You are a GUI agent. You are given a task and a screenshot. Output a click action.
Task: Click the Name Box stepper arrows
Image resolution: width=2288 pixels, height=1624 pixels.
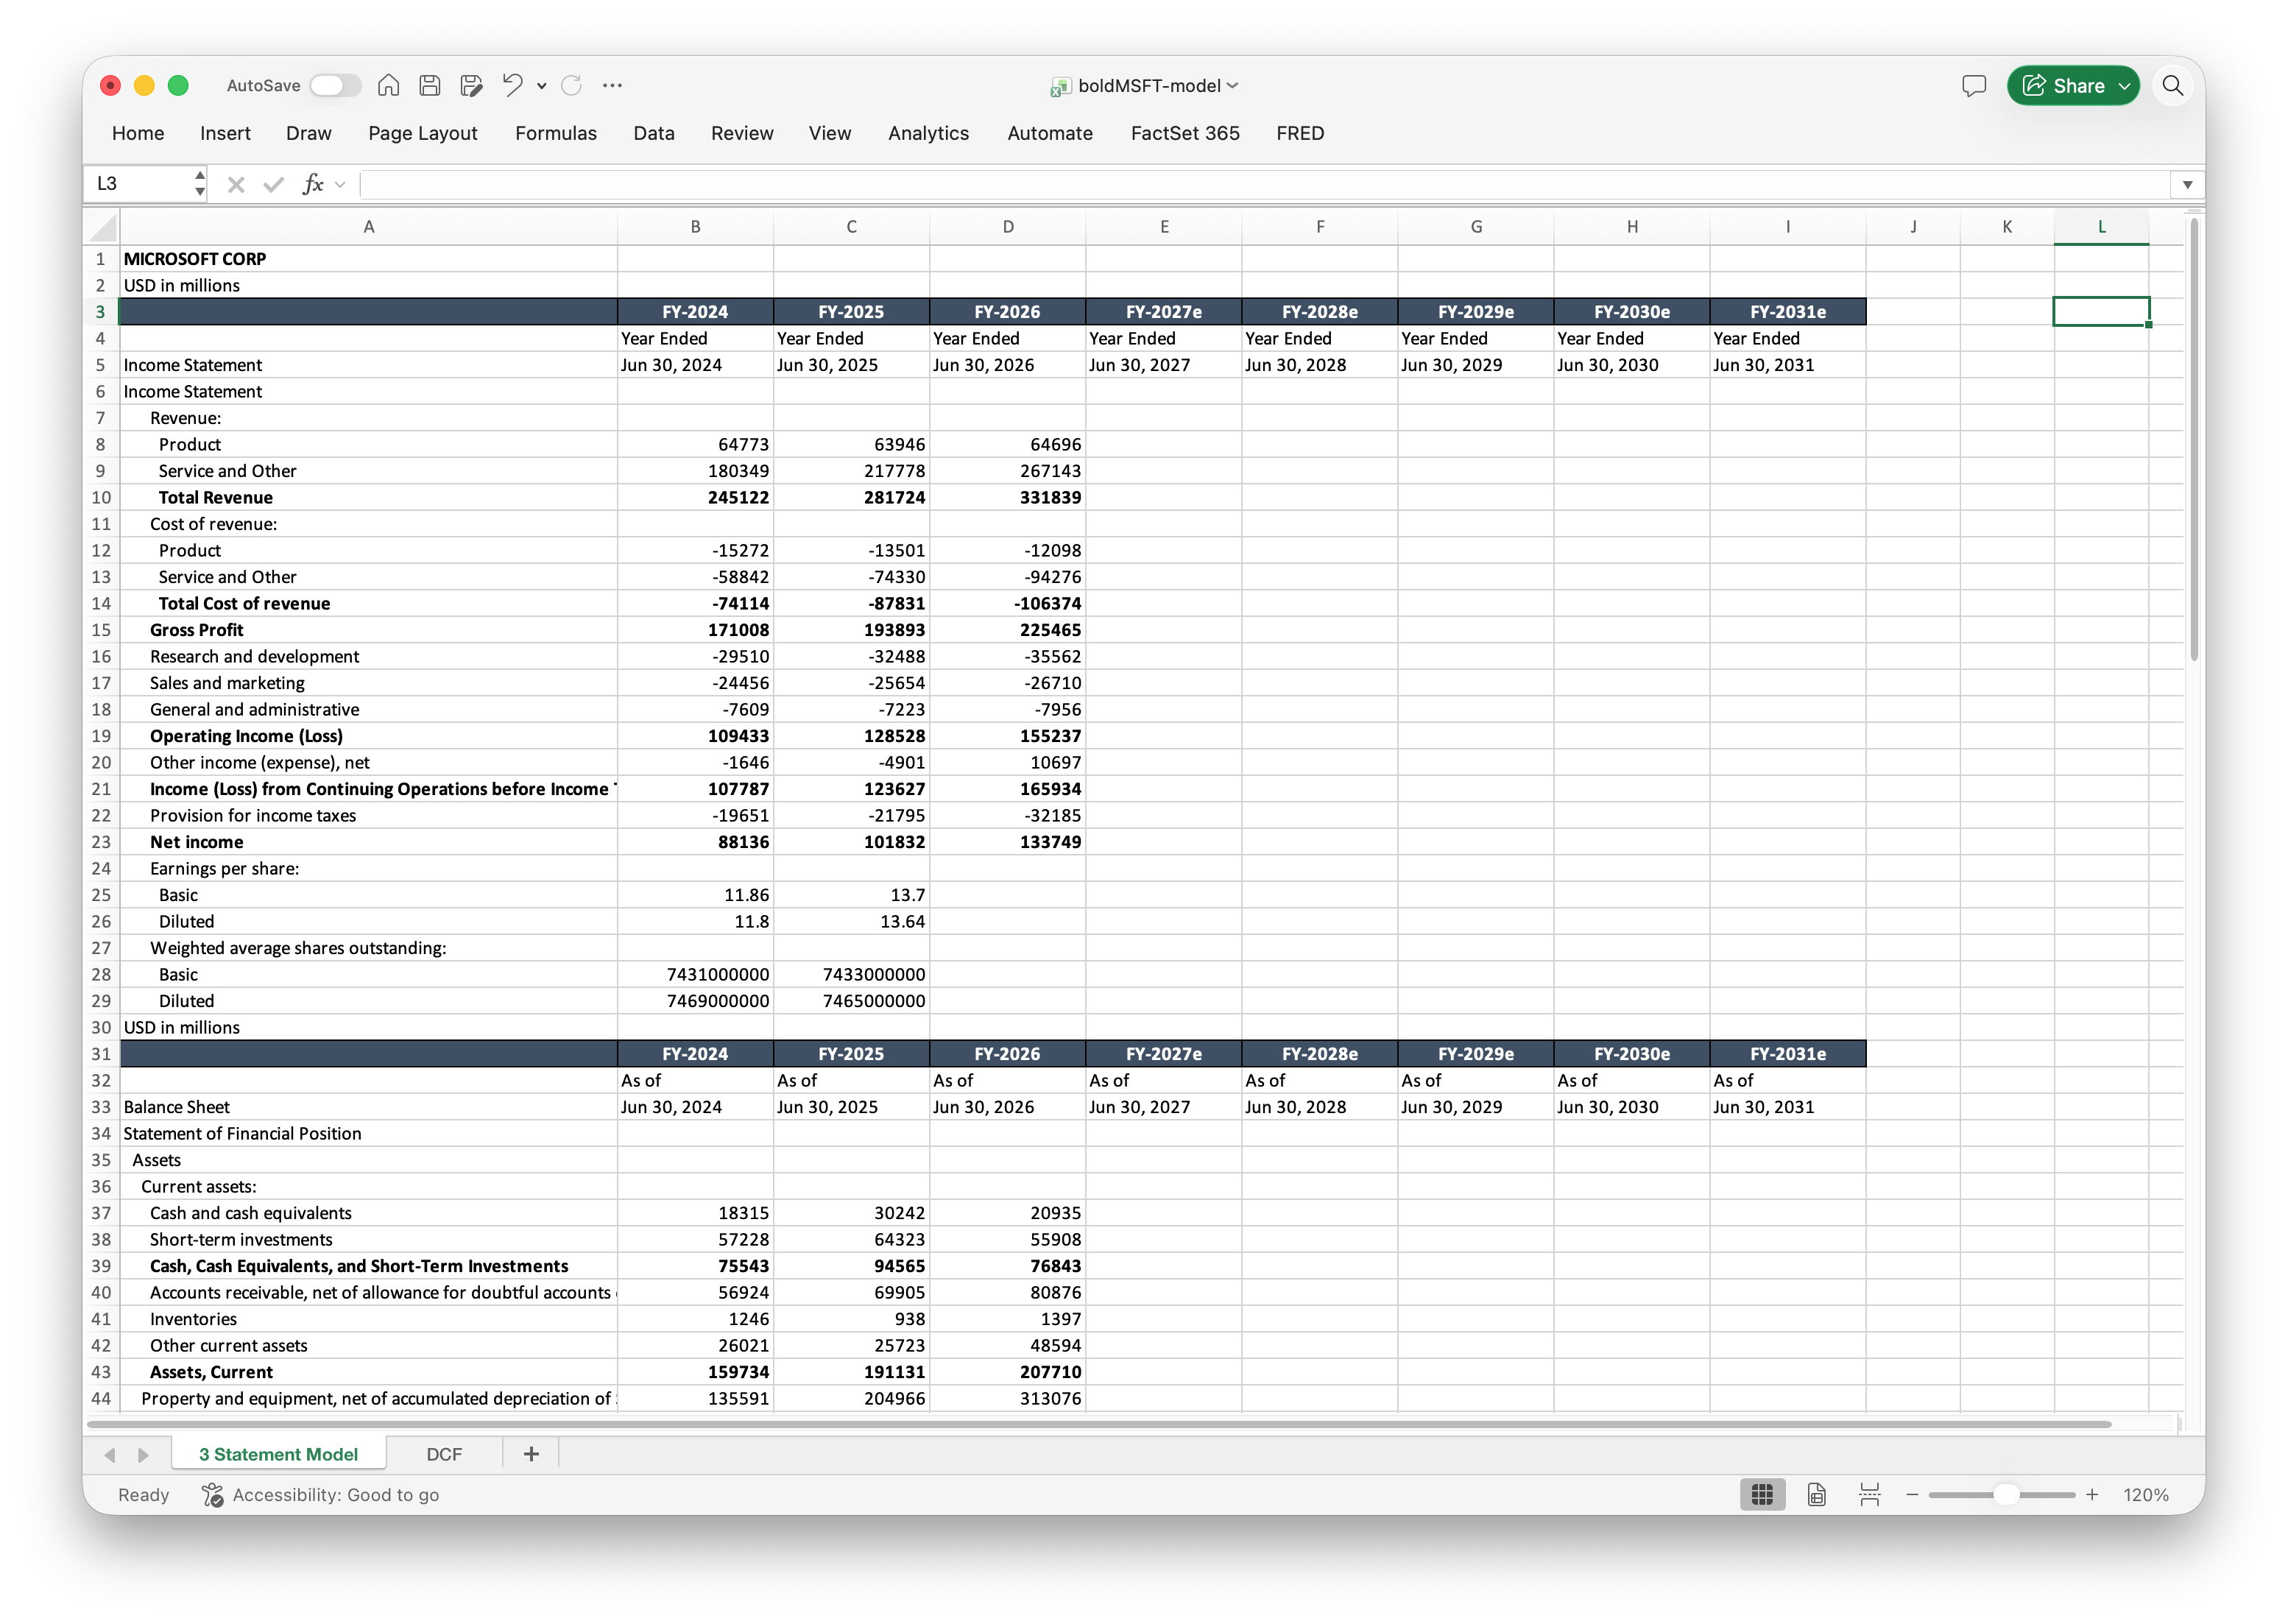[x=200, y=184]
